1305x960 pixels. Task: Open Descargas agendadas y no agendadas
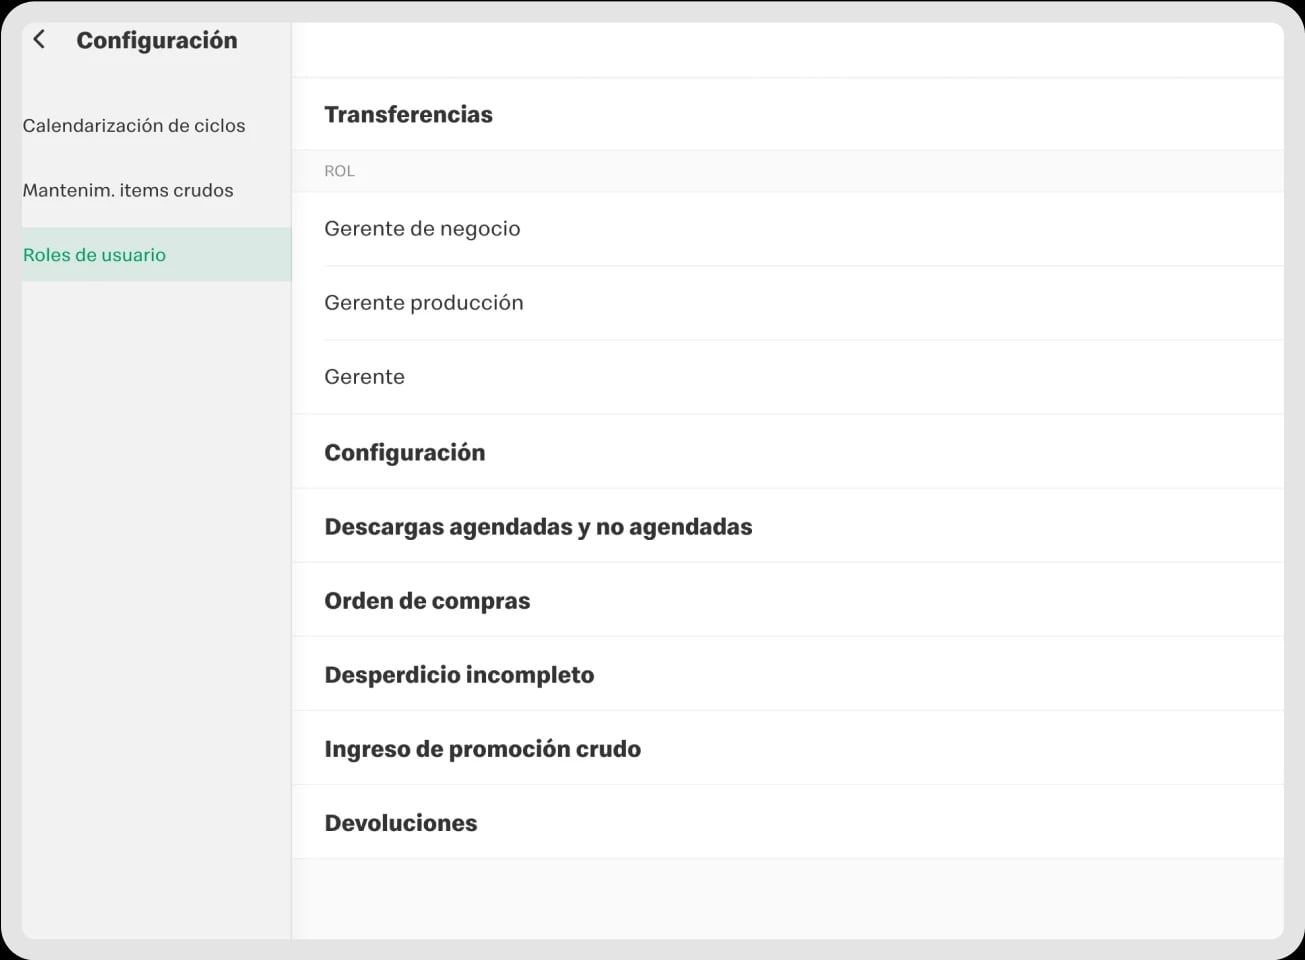click(538, 526)
